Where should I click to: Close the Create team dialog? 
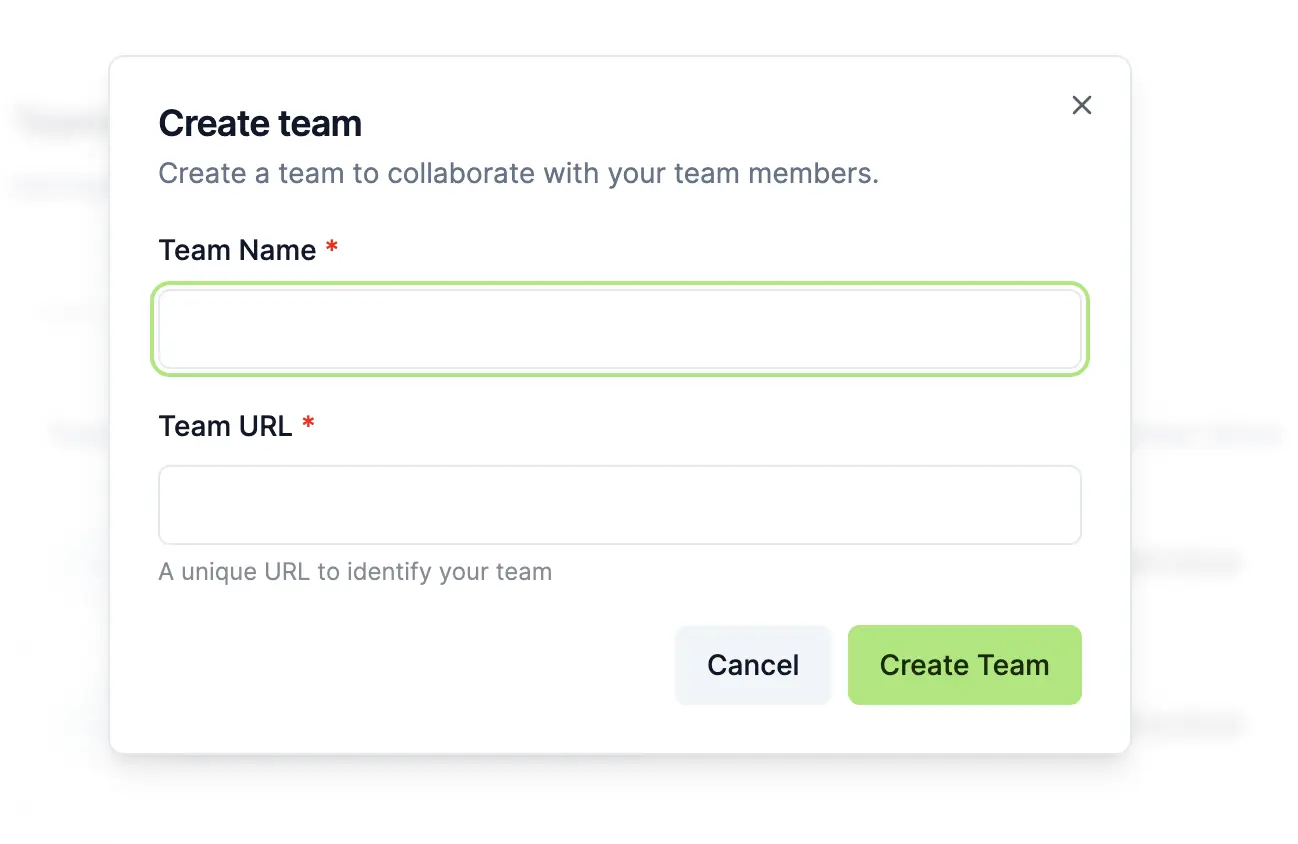point(1081,105)
